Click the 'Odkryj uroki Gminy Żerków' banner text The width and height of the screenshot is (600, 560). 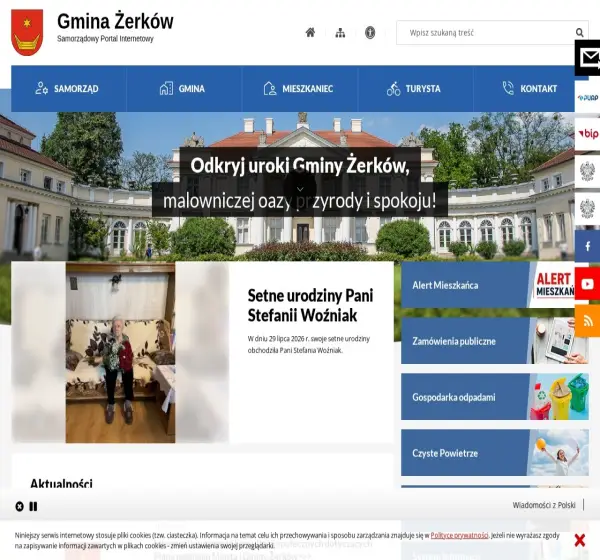coord(300,165)
